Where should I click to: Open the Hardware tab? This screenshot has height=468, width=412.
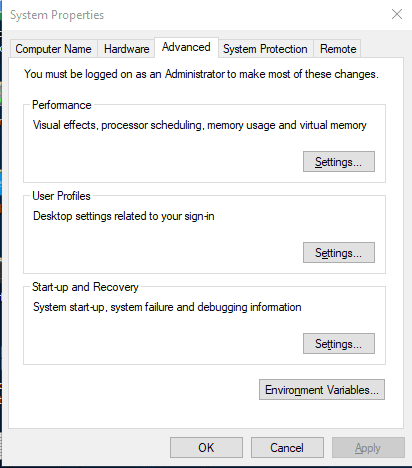click(126, 49)
